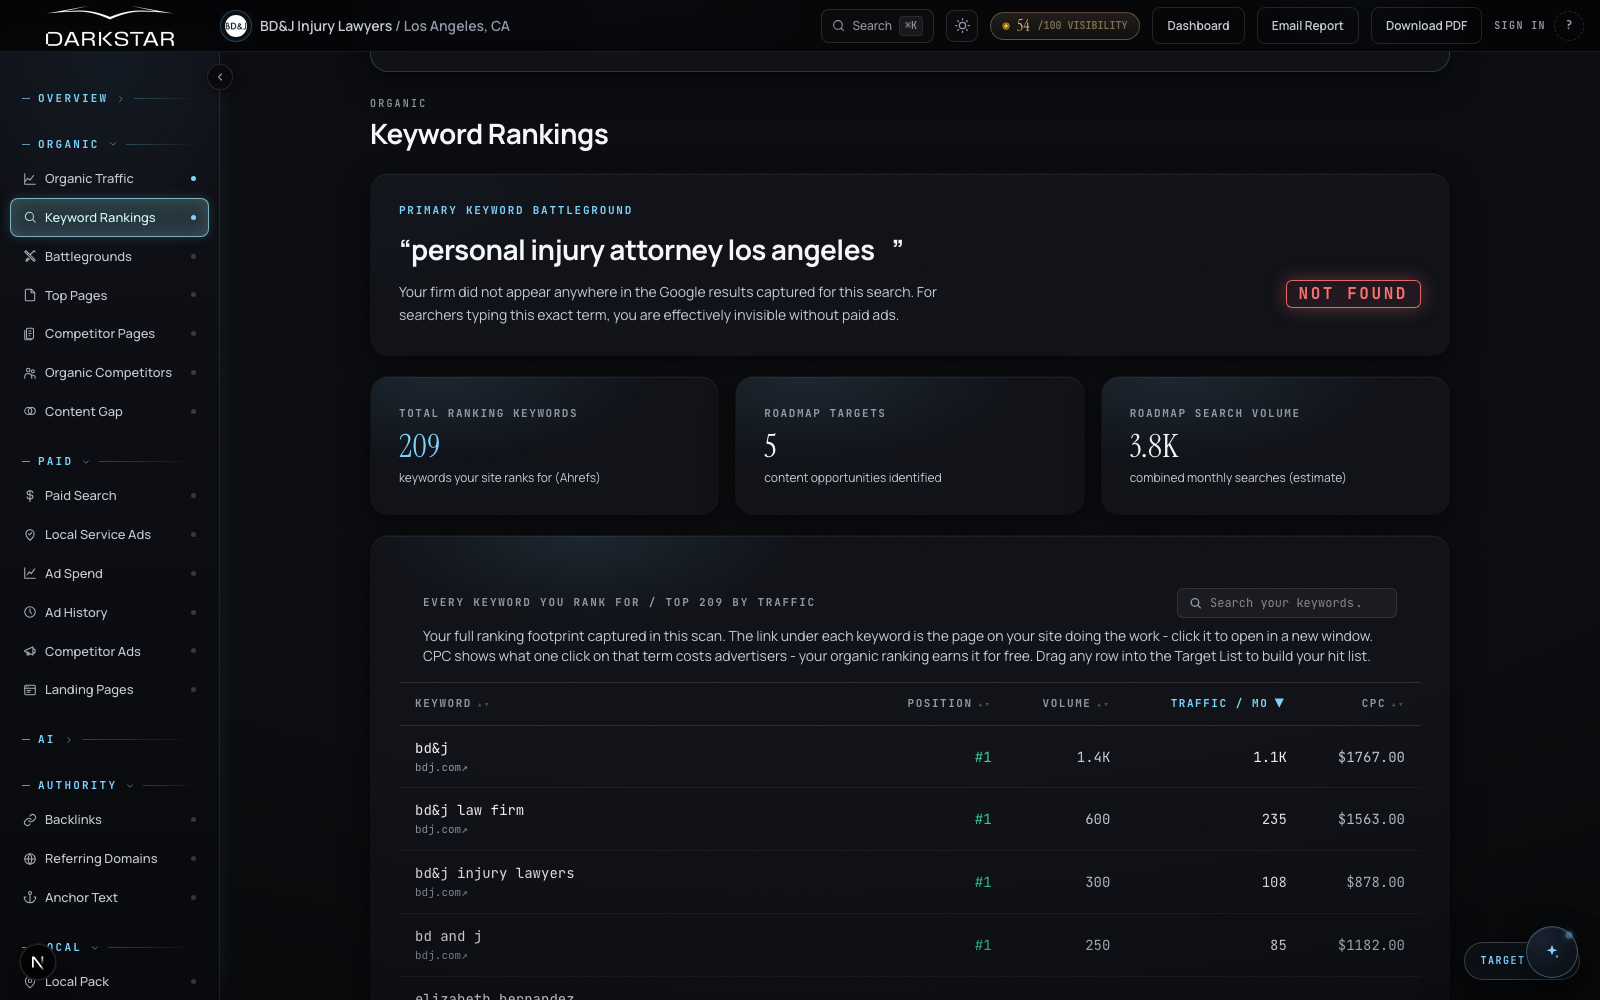Click the Total Ranking Keywords 209 value
Screen dimensions: 1600x1000
(x=419, y=446)
